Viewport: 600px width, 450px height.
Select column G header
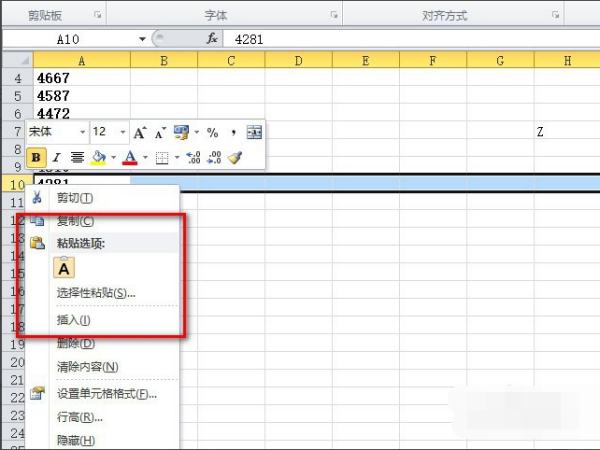(500, 60)
